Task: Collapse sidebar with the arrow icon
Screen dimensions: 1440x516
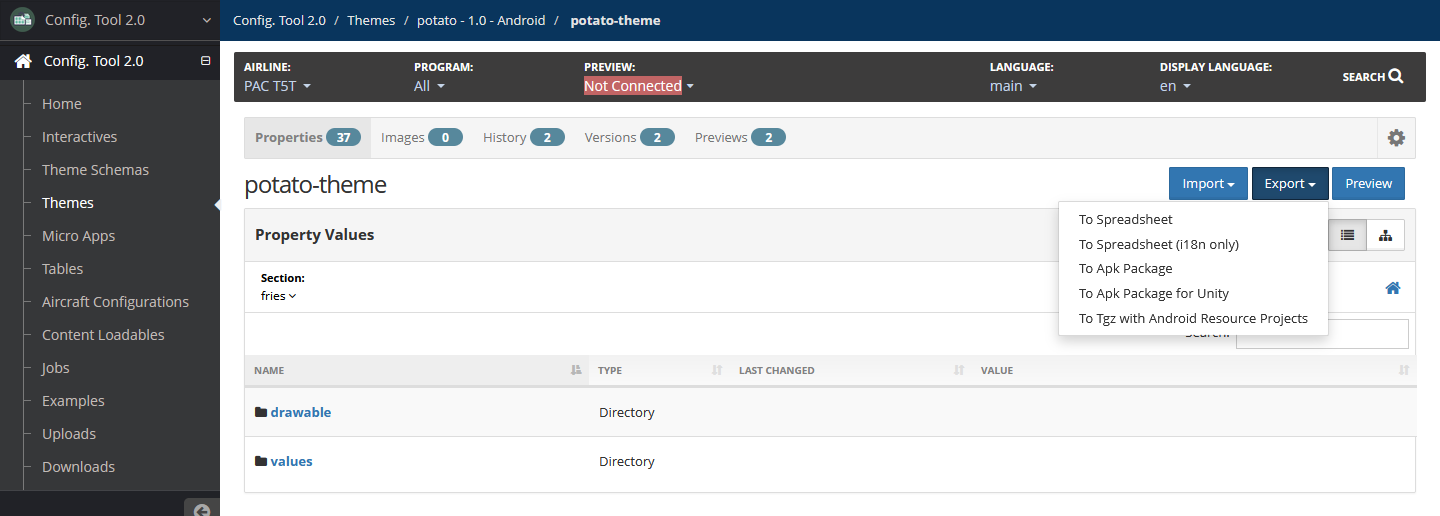Action: pos(201,510)
